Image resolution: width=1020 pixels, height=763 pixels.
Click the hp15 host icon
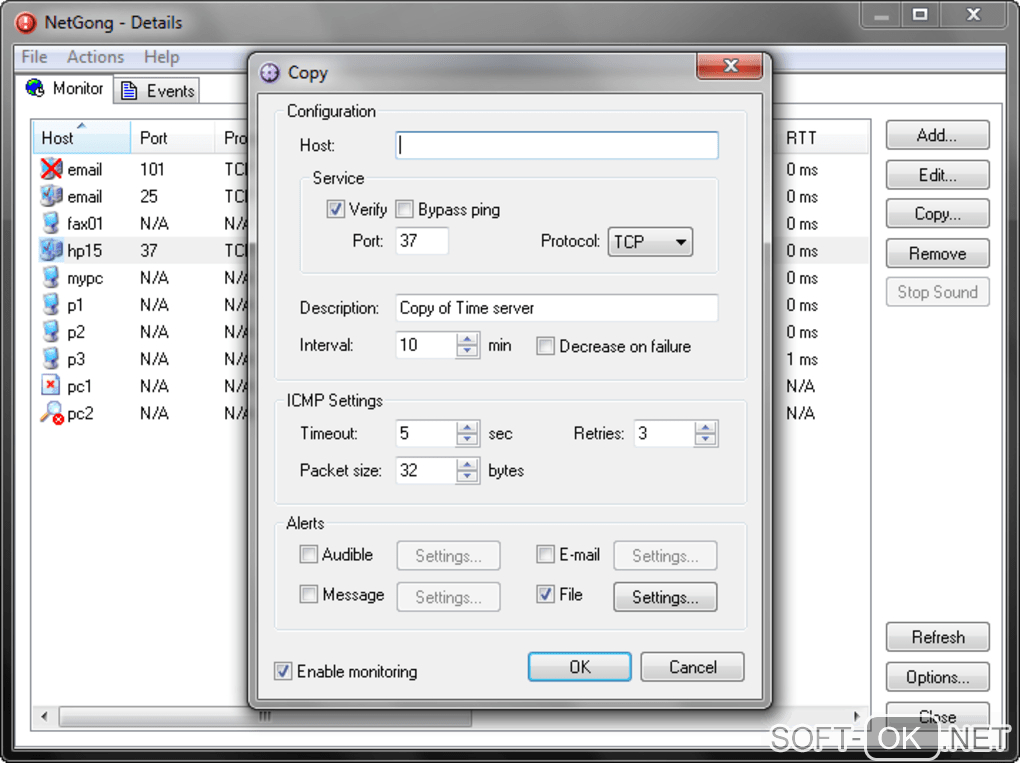click(51, 250)
